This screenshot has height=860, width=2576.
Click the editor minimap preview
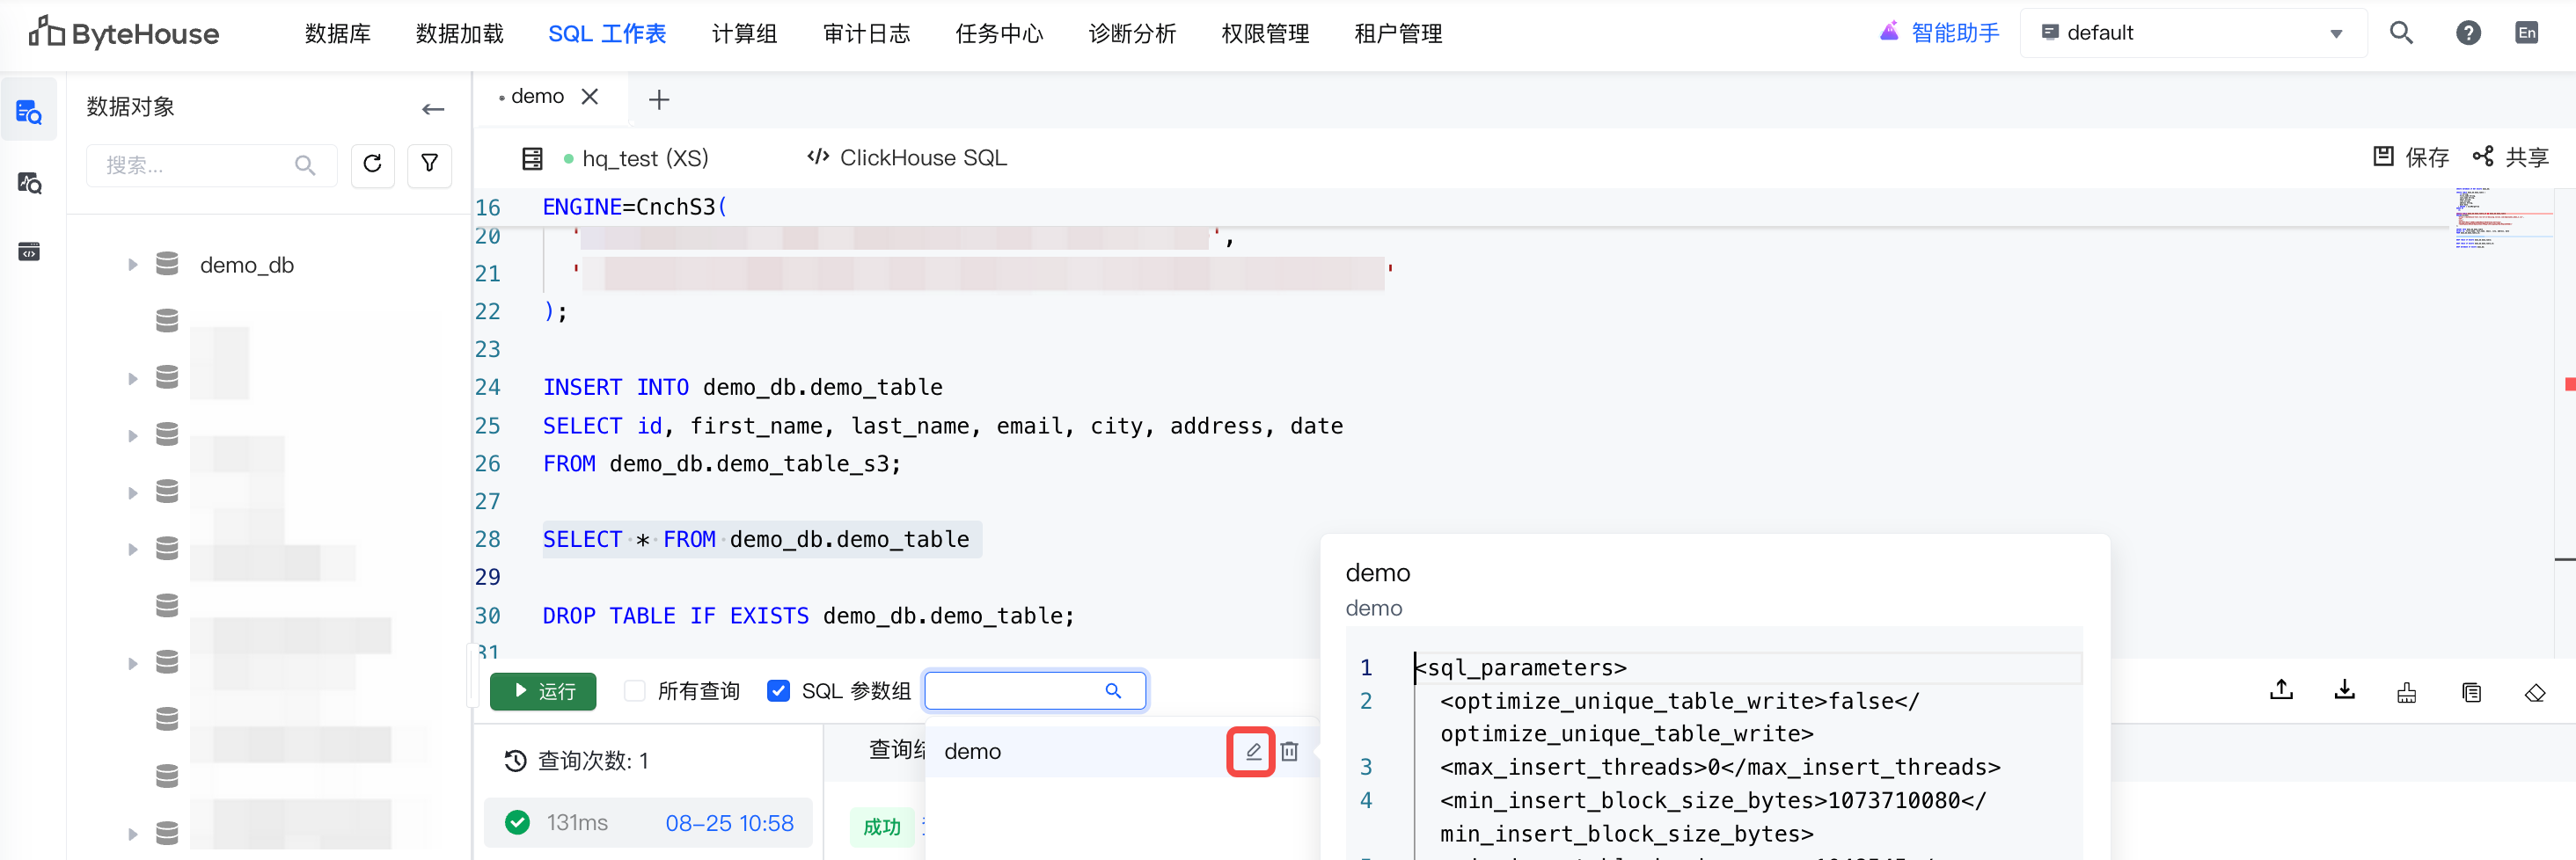coord(2502,216)
